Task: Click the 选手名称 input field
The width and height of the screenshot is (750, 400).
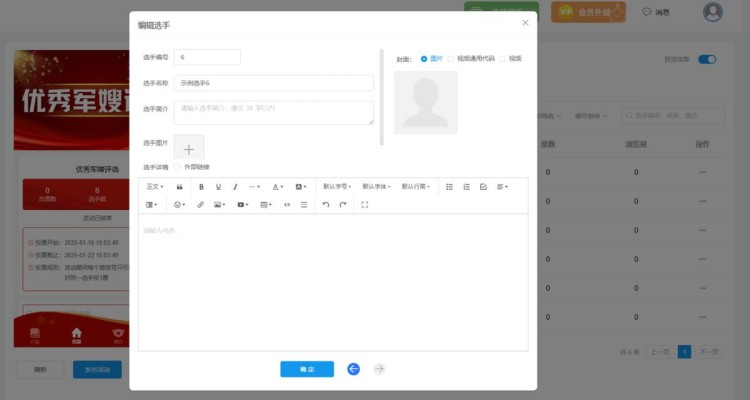Action: coord(273,83)
